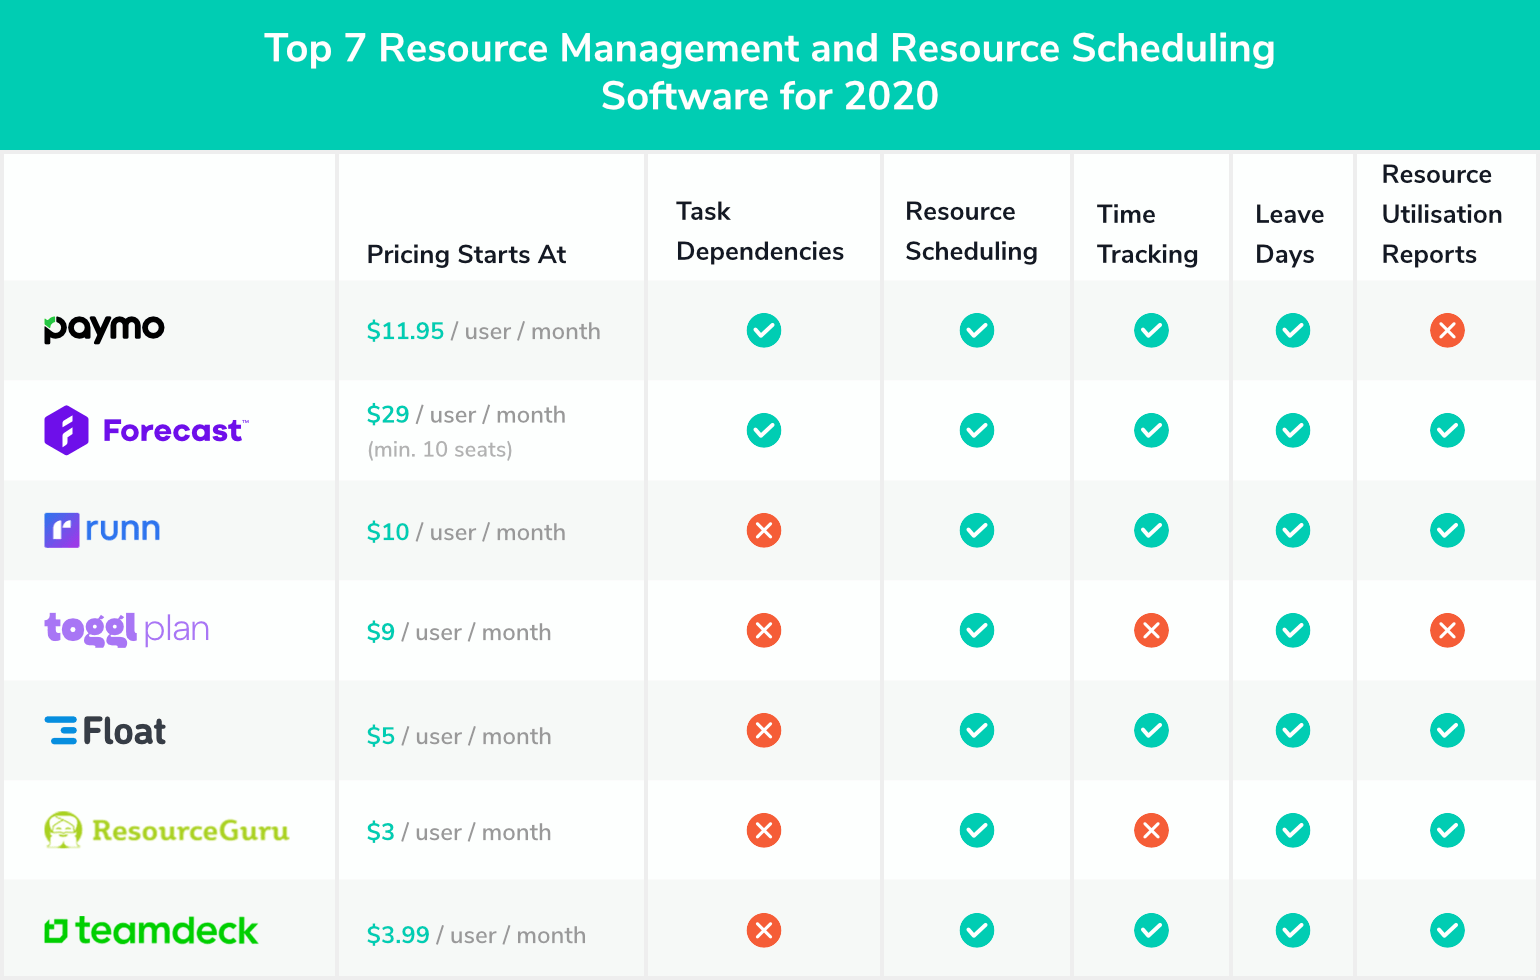The image size is (1540, 980).
Task: Select the Resource Scheduling column header
Action: click(x=972, y=232)
